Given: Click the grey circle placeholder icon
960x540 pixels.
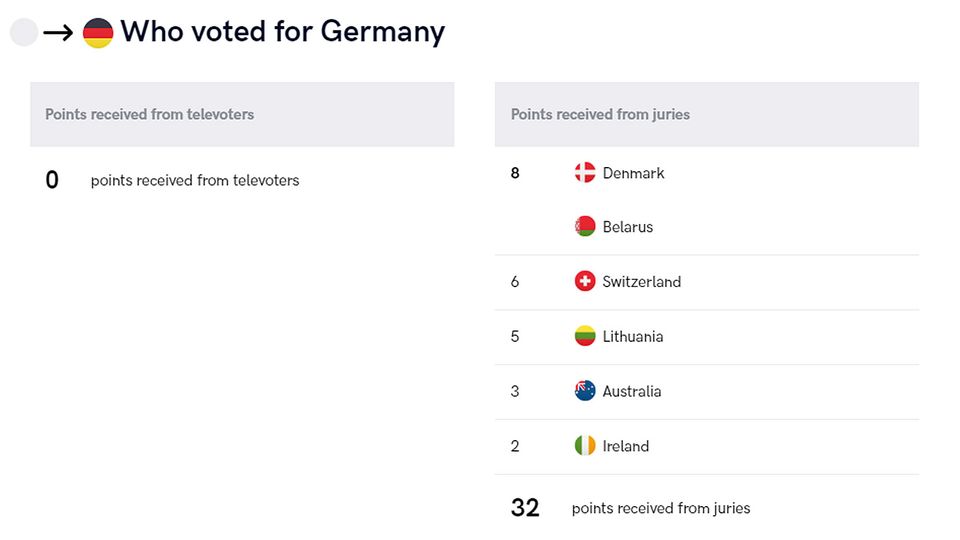Looking at the screenshot, I should click(24, 33).
